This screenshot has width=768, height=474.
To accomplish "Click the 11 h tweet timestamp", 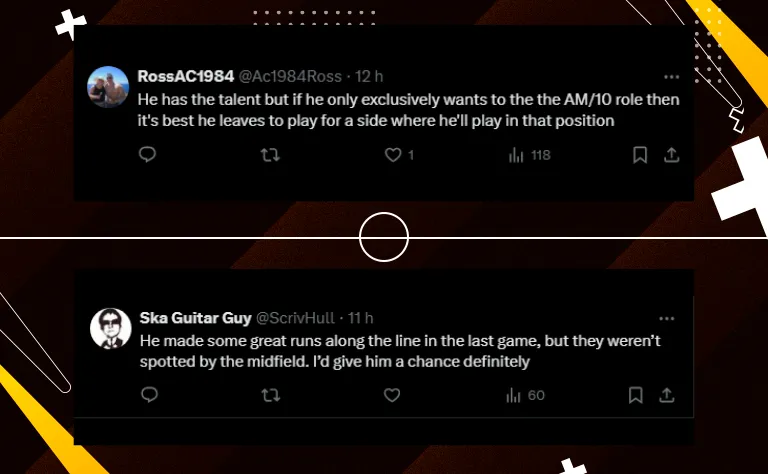I will click(x=360, y=318).
